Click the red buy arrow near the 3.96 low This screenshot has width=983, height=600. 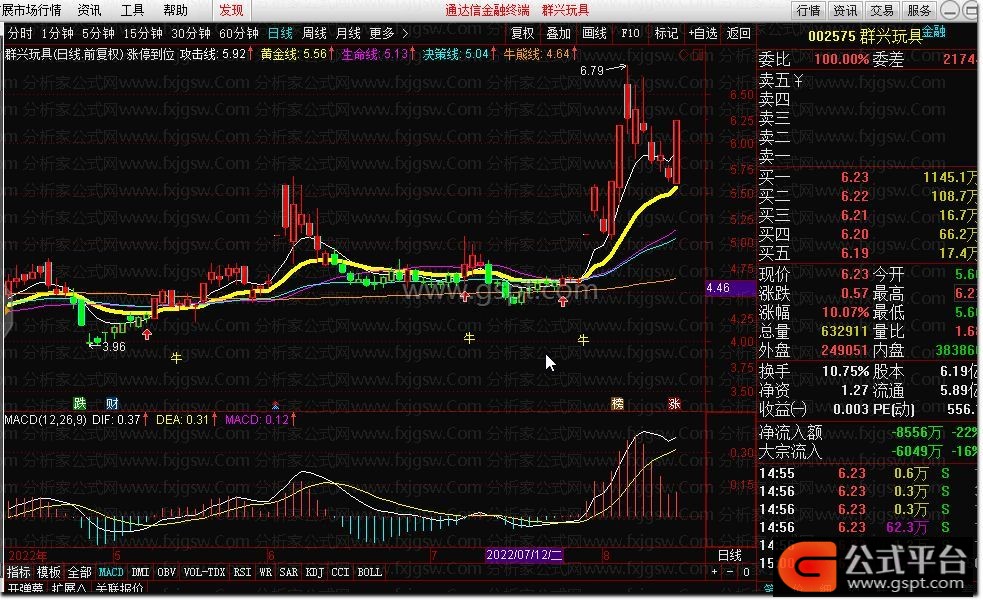tap(147, 335)
